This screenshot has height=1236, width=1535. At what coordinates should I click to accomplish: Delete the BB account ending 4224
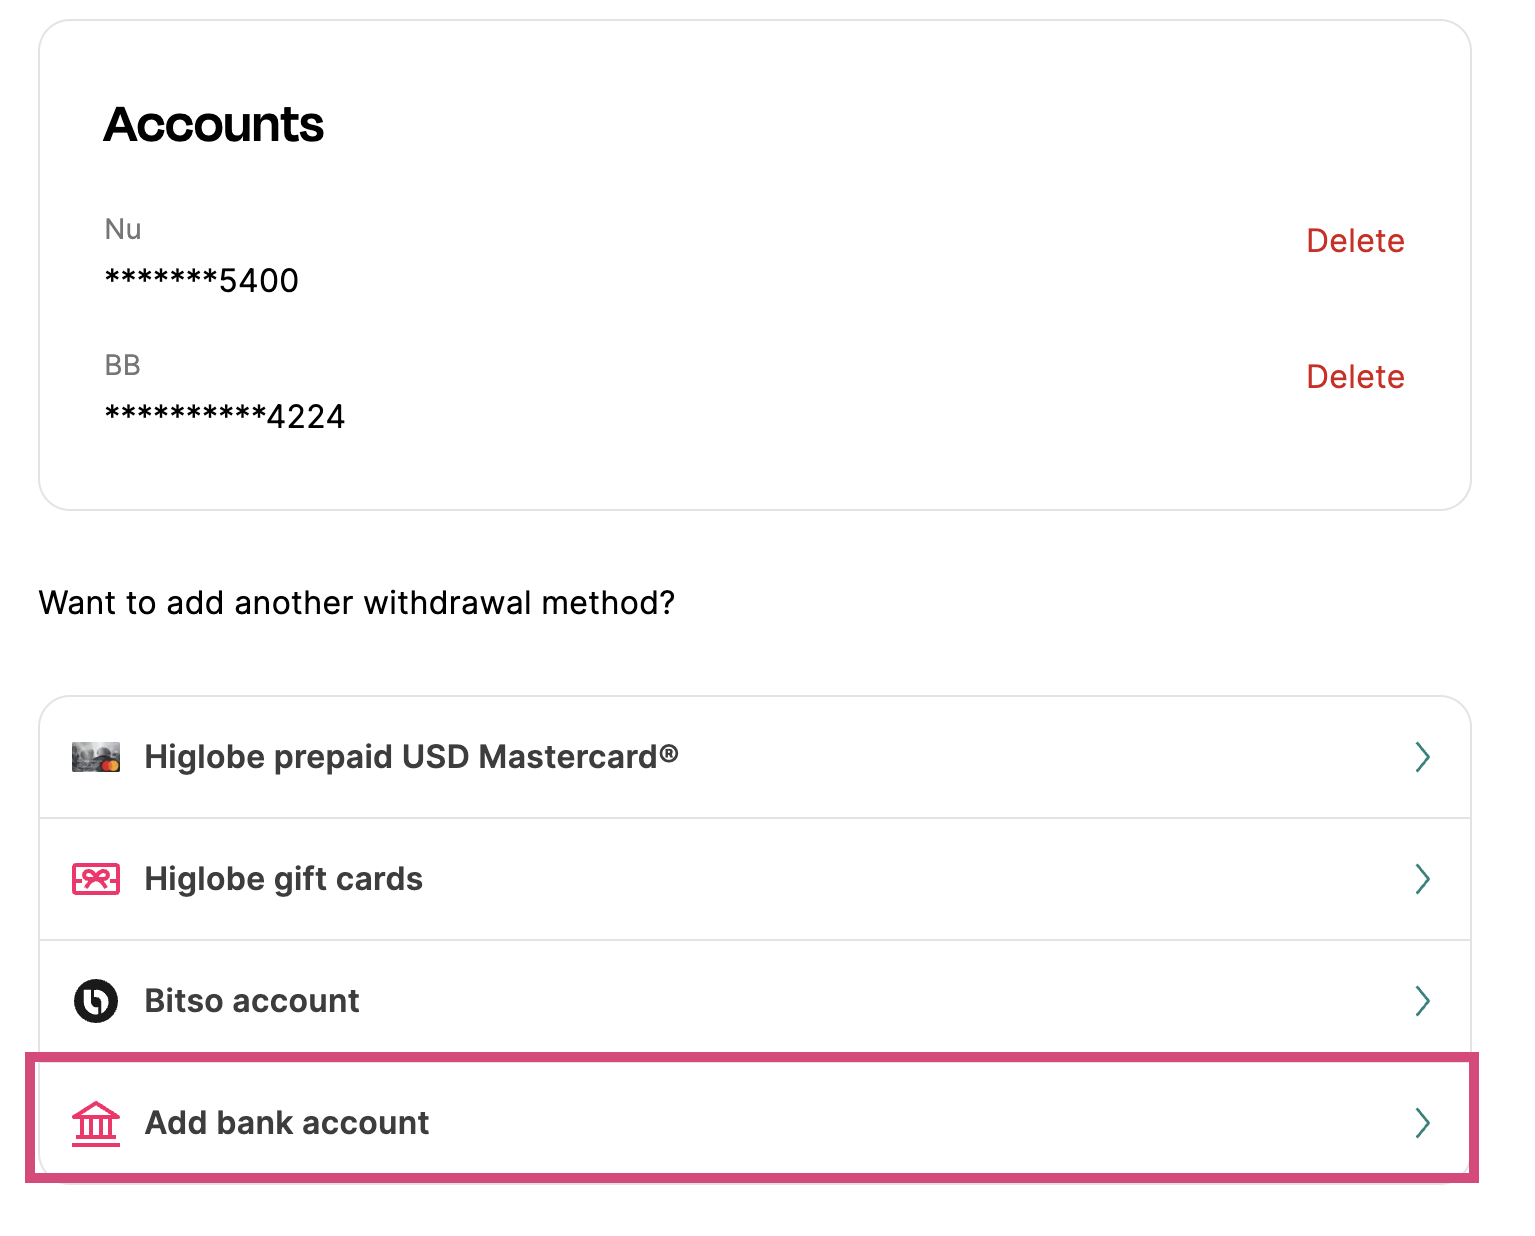click(1355, 377)
